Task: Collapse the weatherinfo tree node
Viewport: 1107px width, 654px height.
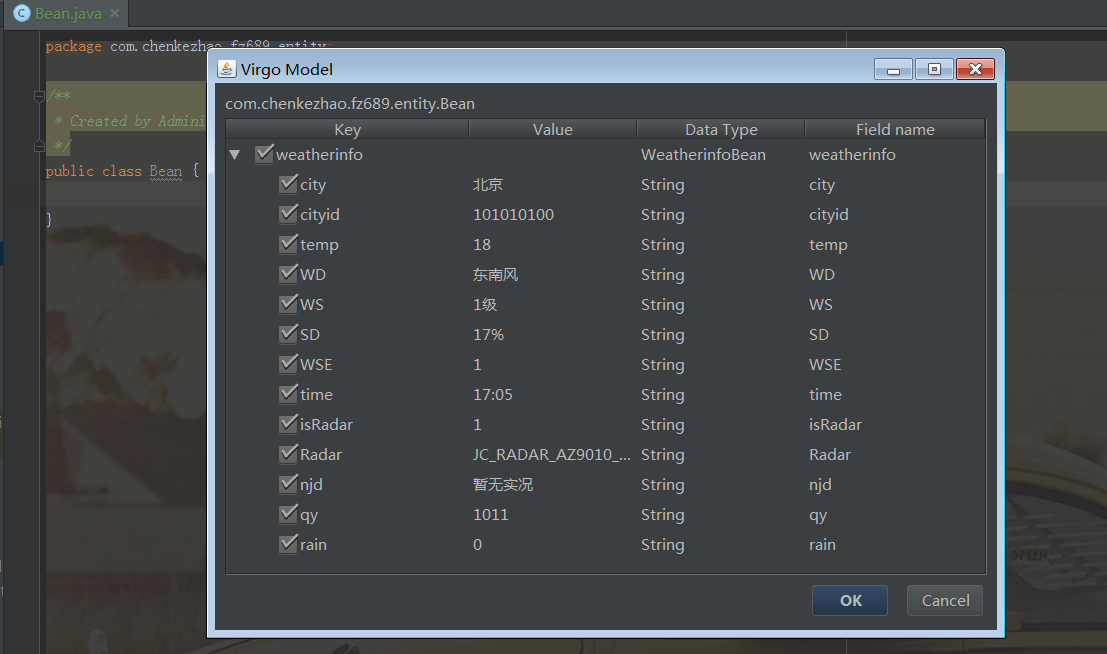Action: tap(235, 155)
